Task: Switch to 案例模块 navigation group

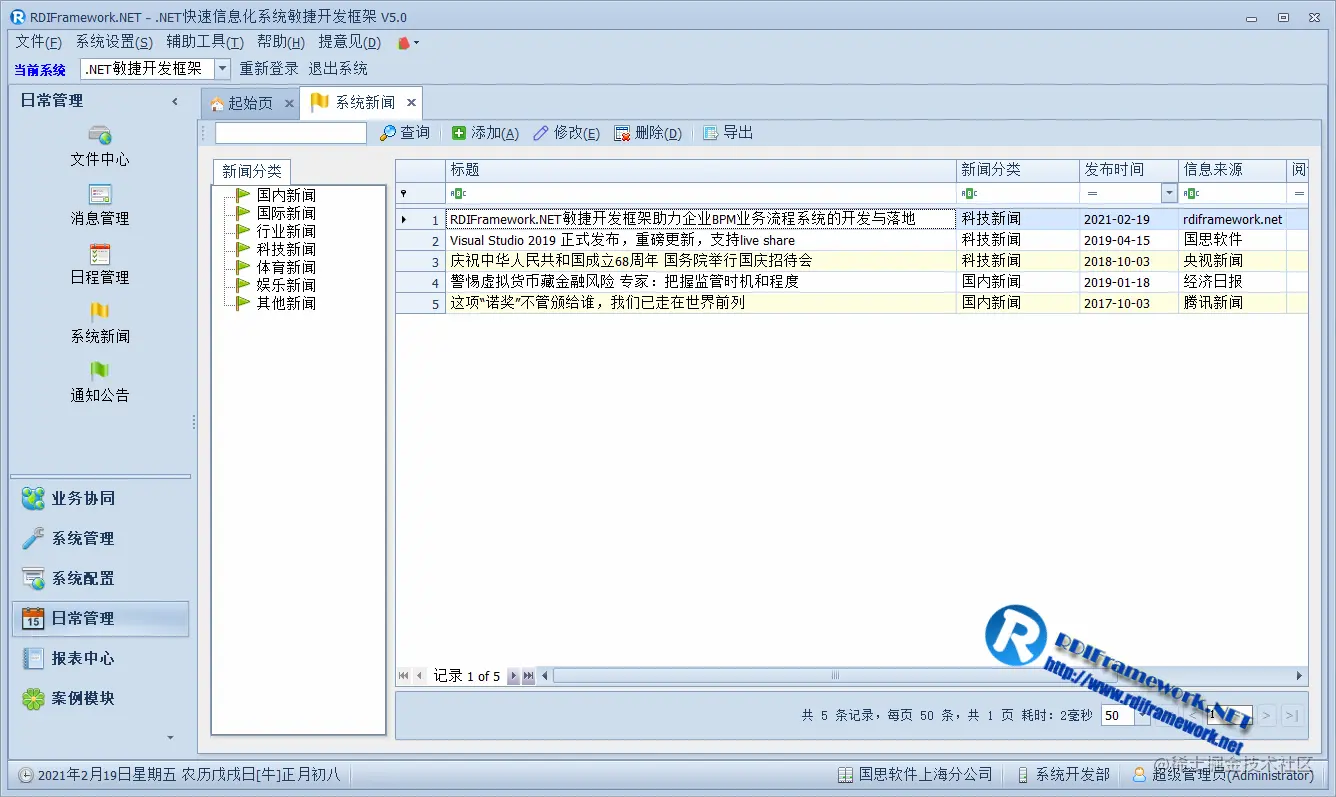Action: (x=99, y=698)
